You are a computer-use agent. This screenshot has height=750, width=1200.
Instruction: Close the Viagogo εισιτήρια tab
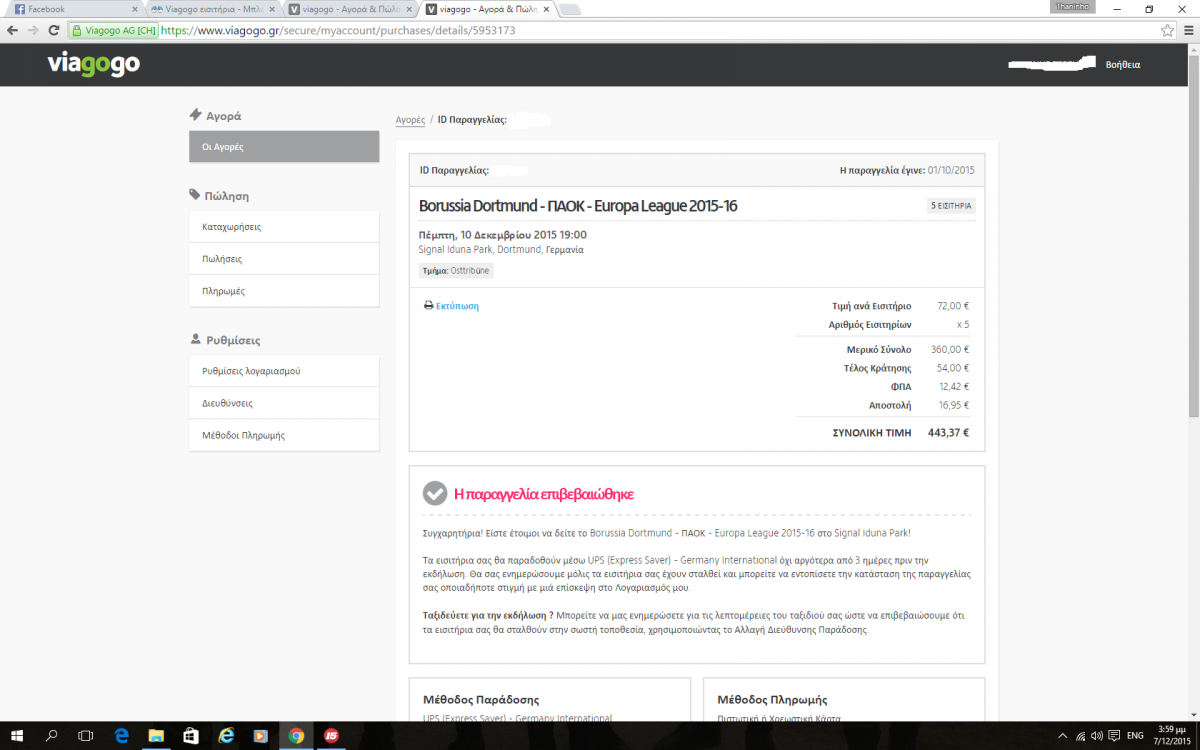[x=273, y=9]
